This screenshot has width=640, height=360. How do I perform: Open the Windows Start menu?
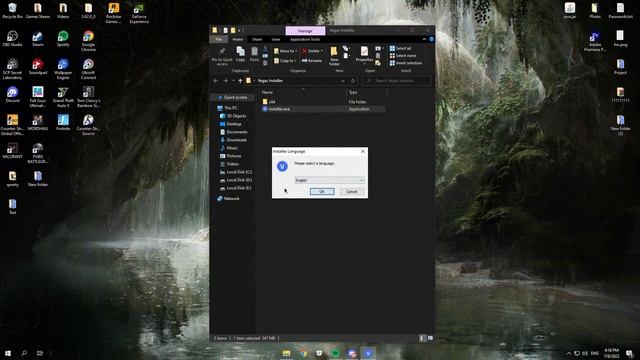click(8, 353)
